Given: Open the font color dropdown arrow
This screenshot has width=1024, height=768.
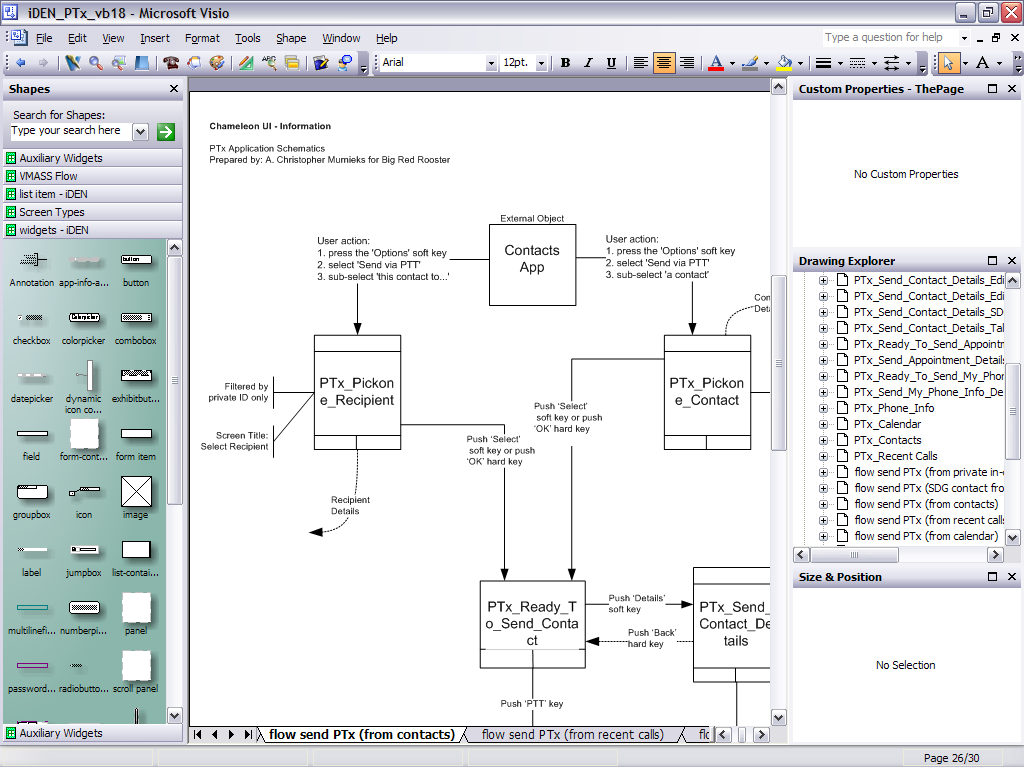Looking at the screenshot, I should coord(732,63).
